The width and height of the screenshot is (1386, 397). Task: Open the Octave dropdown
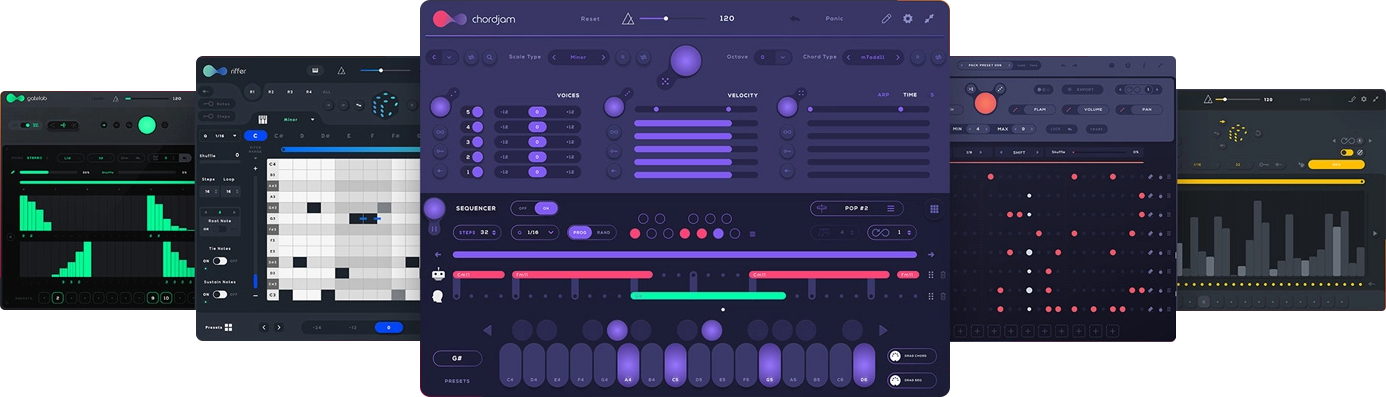[772, 57]
